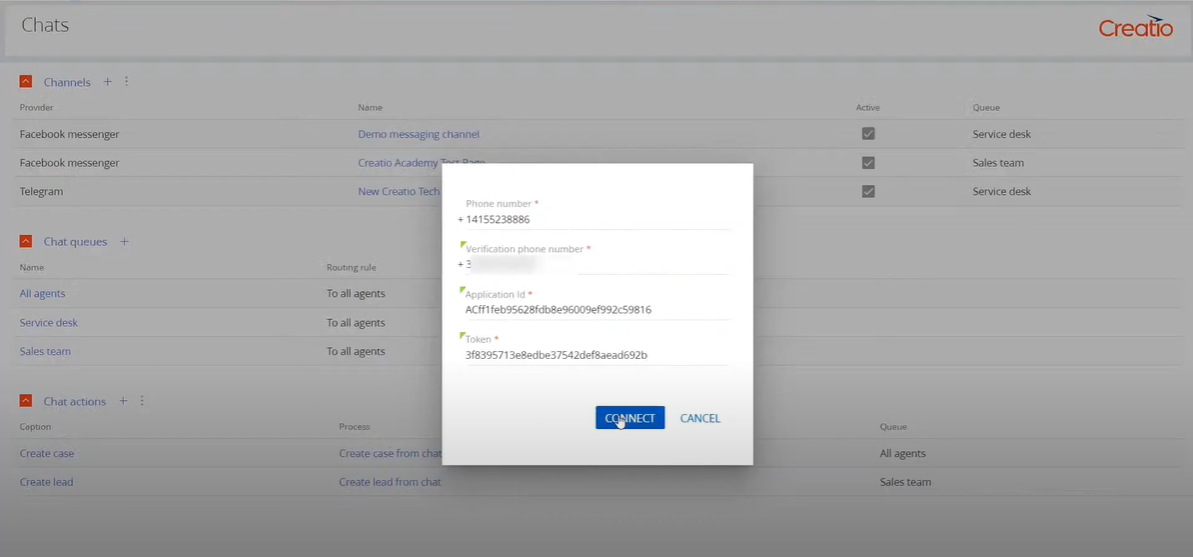
Task: Select the Telegram provider cell
Action: pyautogui.click(x=41, y=192)
